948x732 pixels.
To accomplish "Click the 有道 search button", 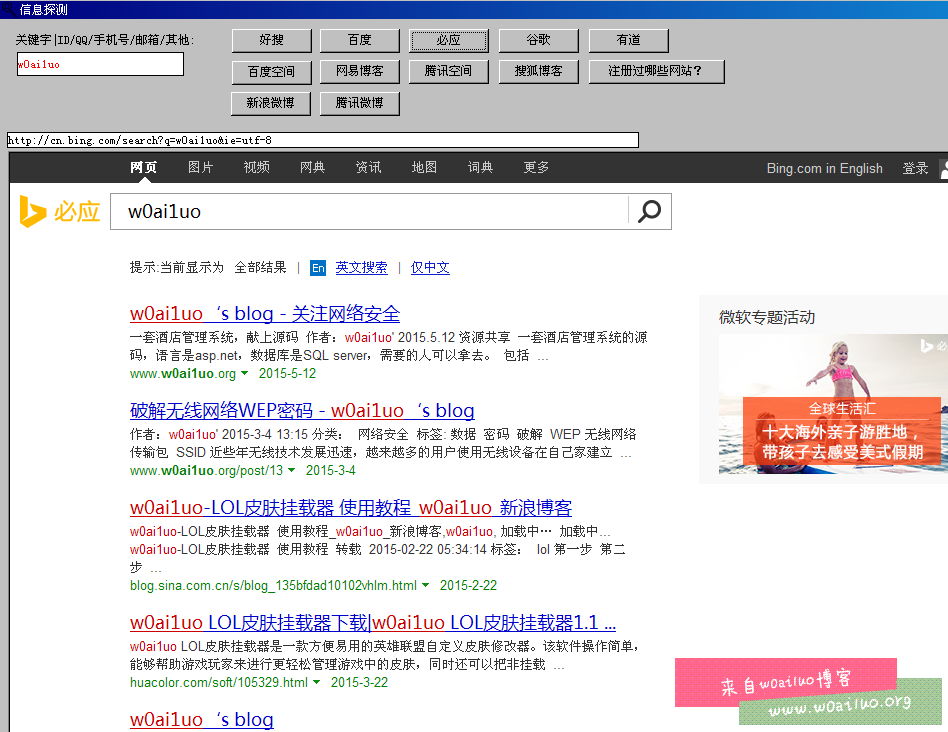I will point(628,40).
